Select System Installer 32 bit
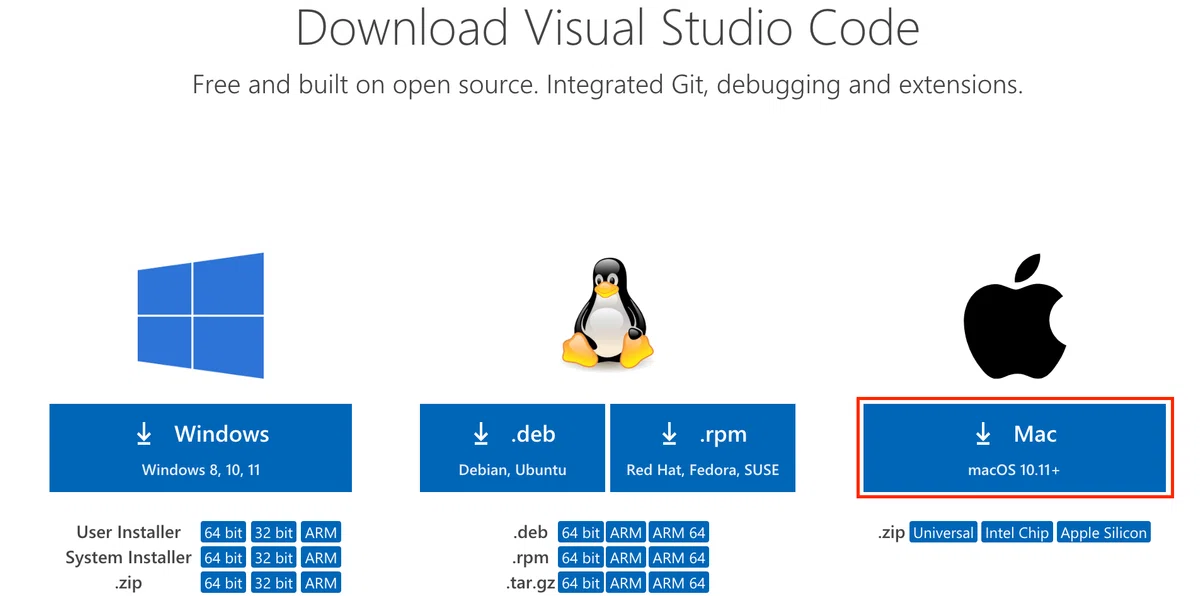Image resolution: width=1200 pixels, height=596 pixels. (x=273, y=557)
